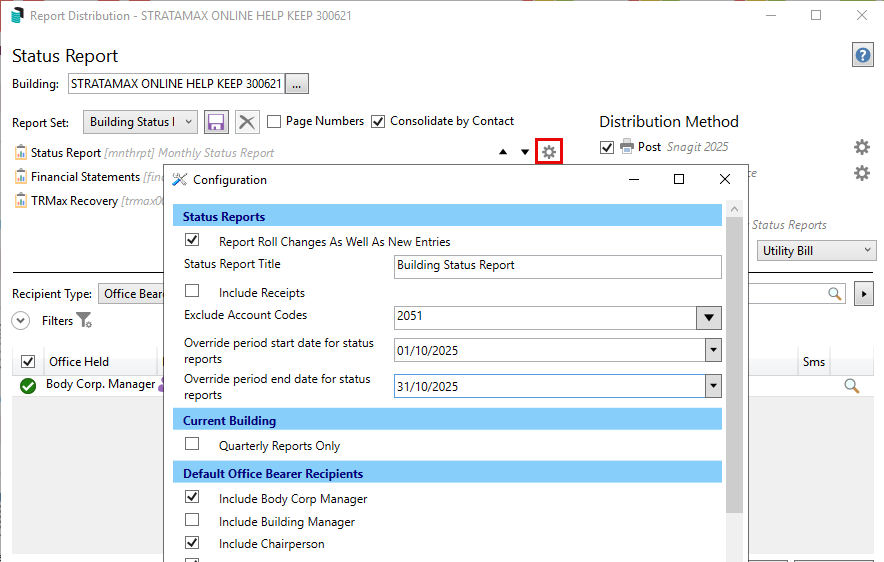The height and width of the screenshot is (562, 884).
Task: Move Status Report down with down arrow
Action: (525, 152)
